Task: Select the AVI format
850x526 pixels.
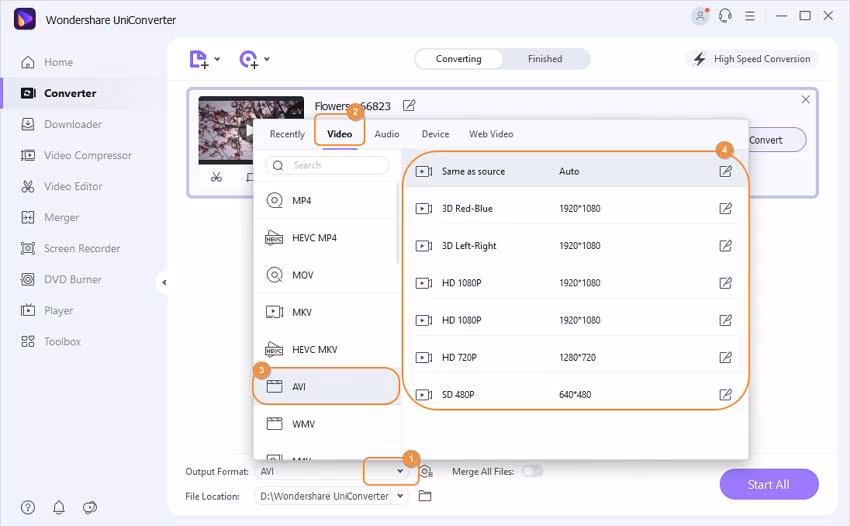Action: click(326, 387)
